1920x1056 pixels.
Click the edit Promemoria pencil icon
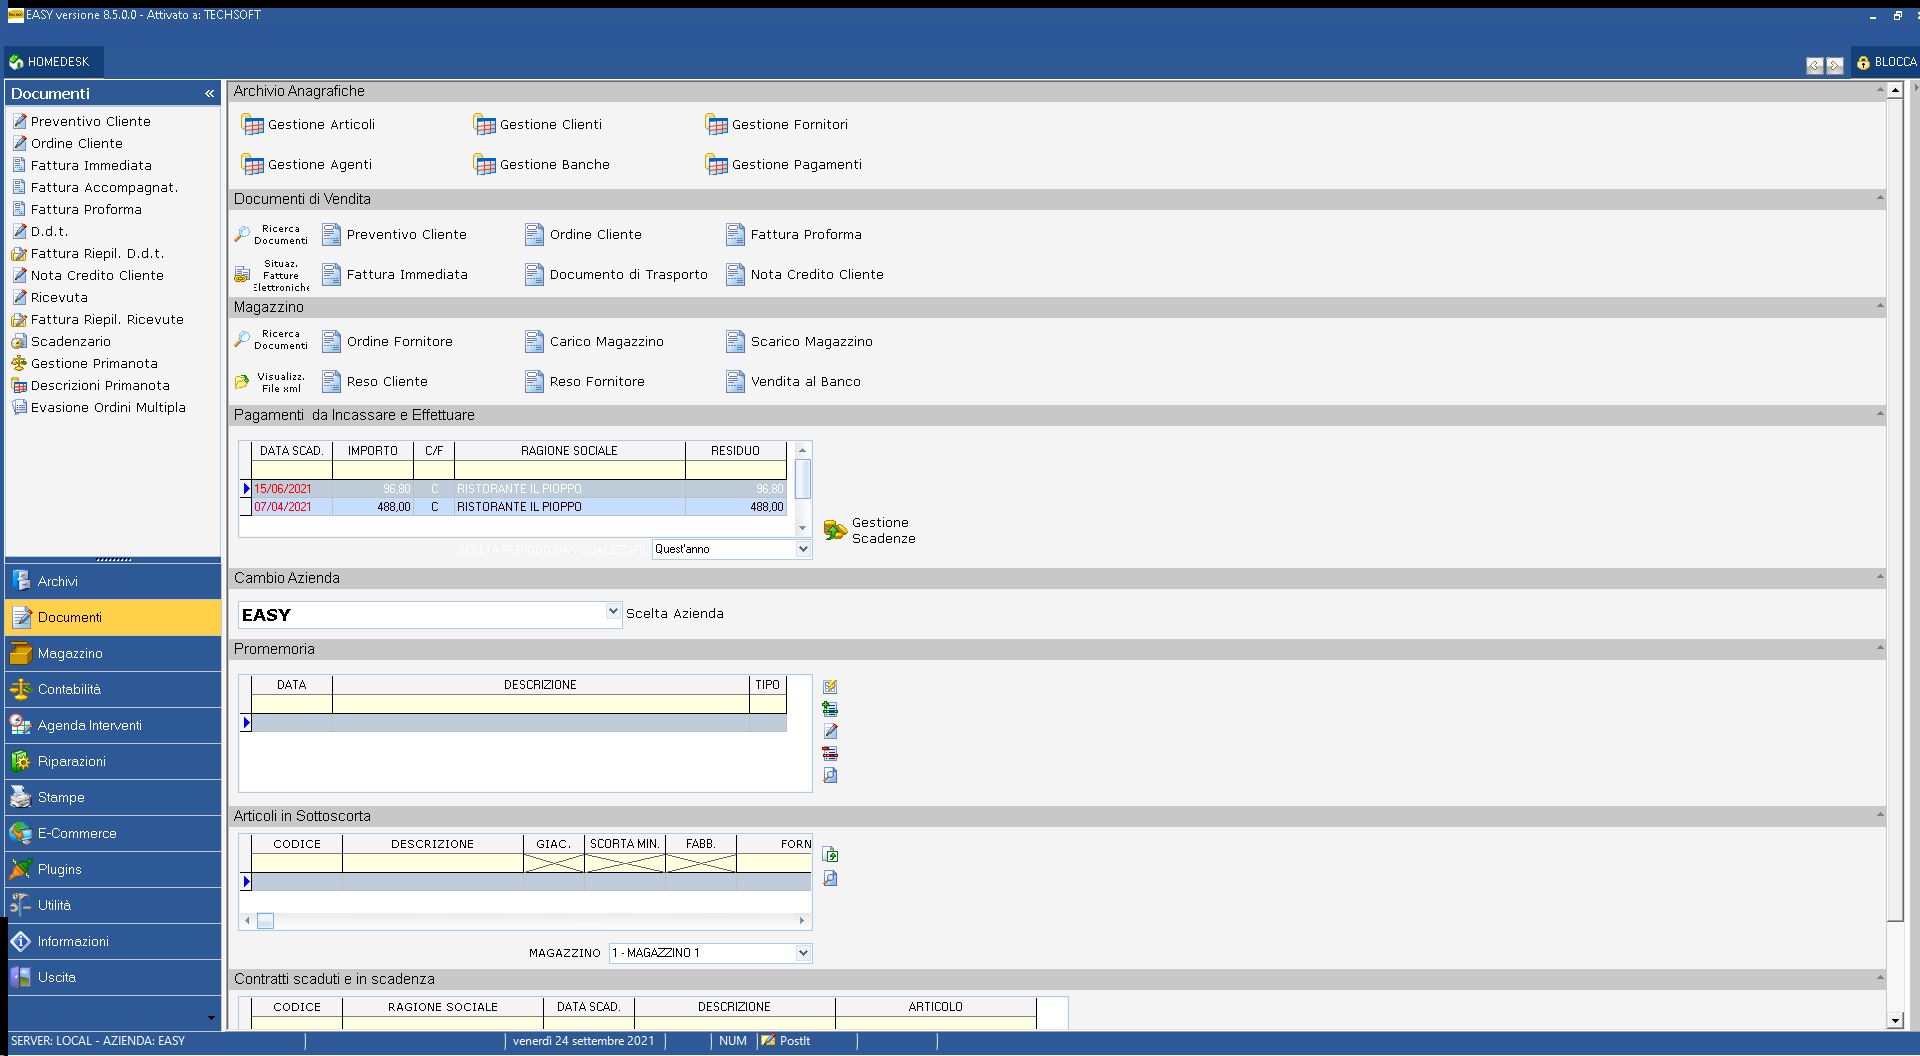830,731
